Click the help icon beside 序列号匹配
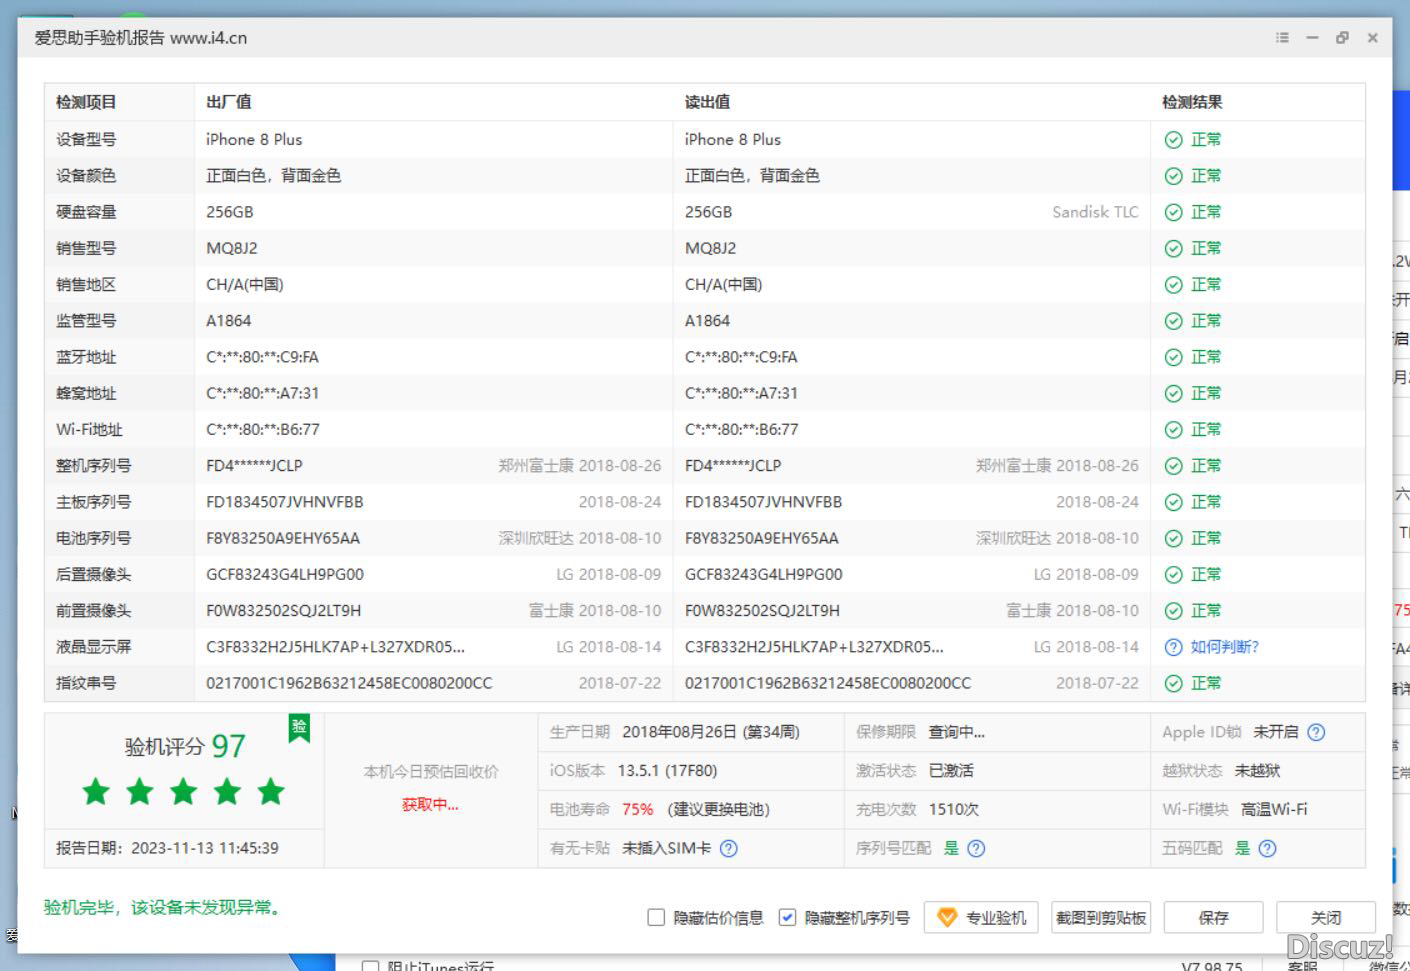The width and height of the screenshot is (1410, 971). (977, 848)
